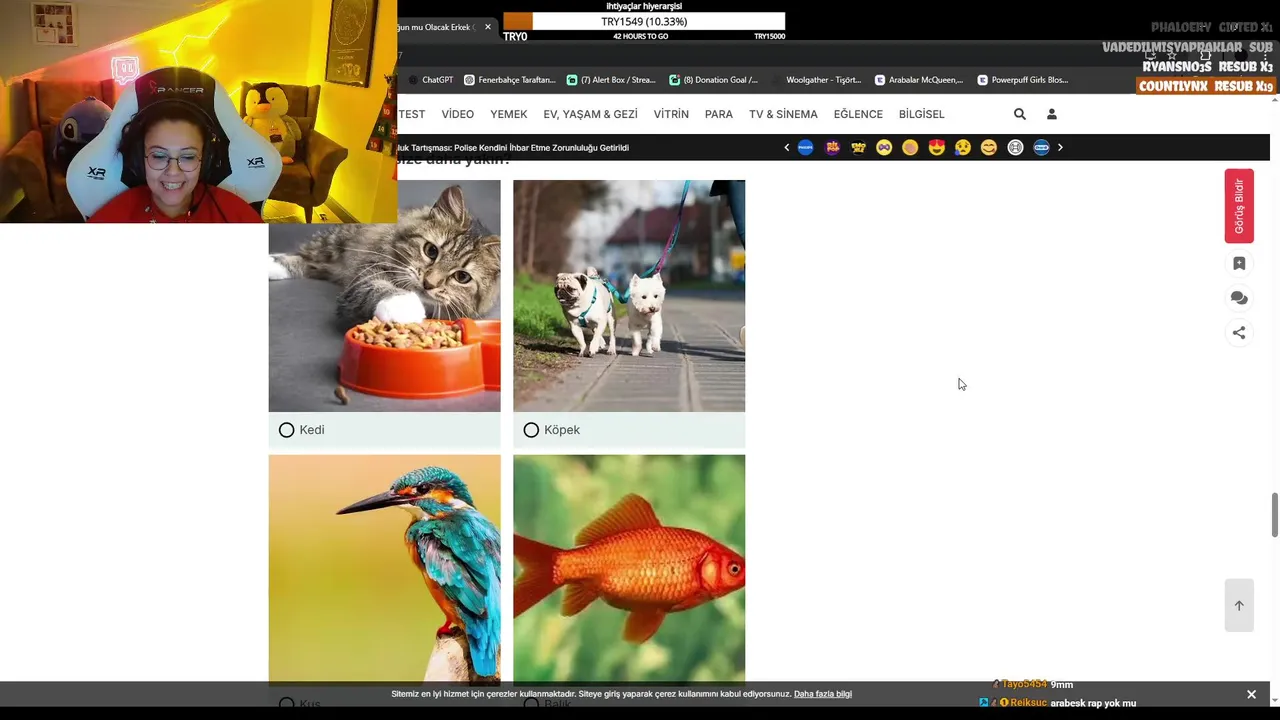
Task: Open the Arabalar McQueen bookmark
Action: [x=919, y=80]
